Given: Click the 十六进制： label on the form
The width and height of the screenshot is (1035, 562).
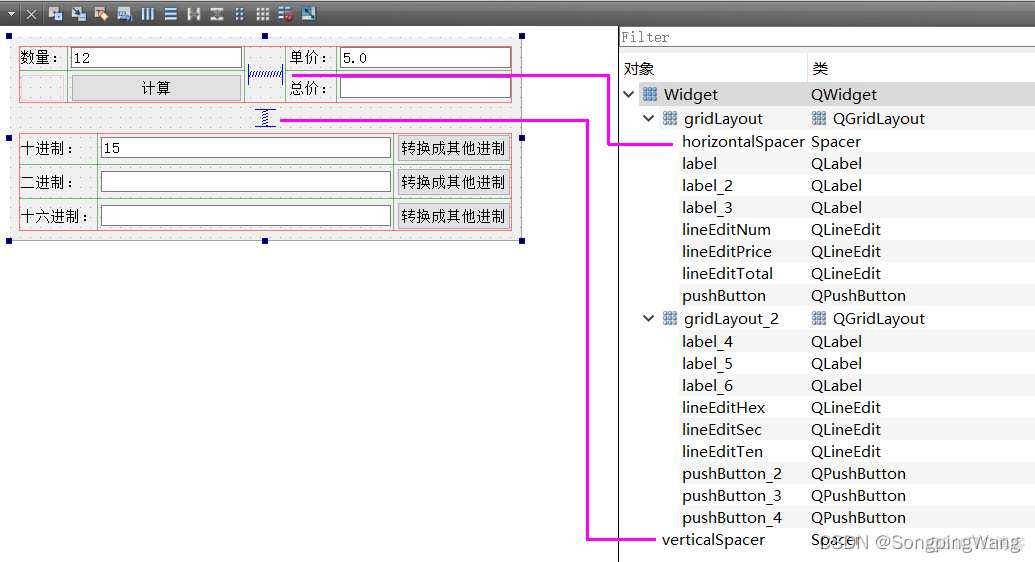Looking at the screenshot, I should (x=55, y=216).
